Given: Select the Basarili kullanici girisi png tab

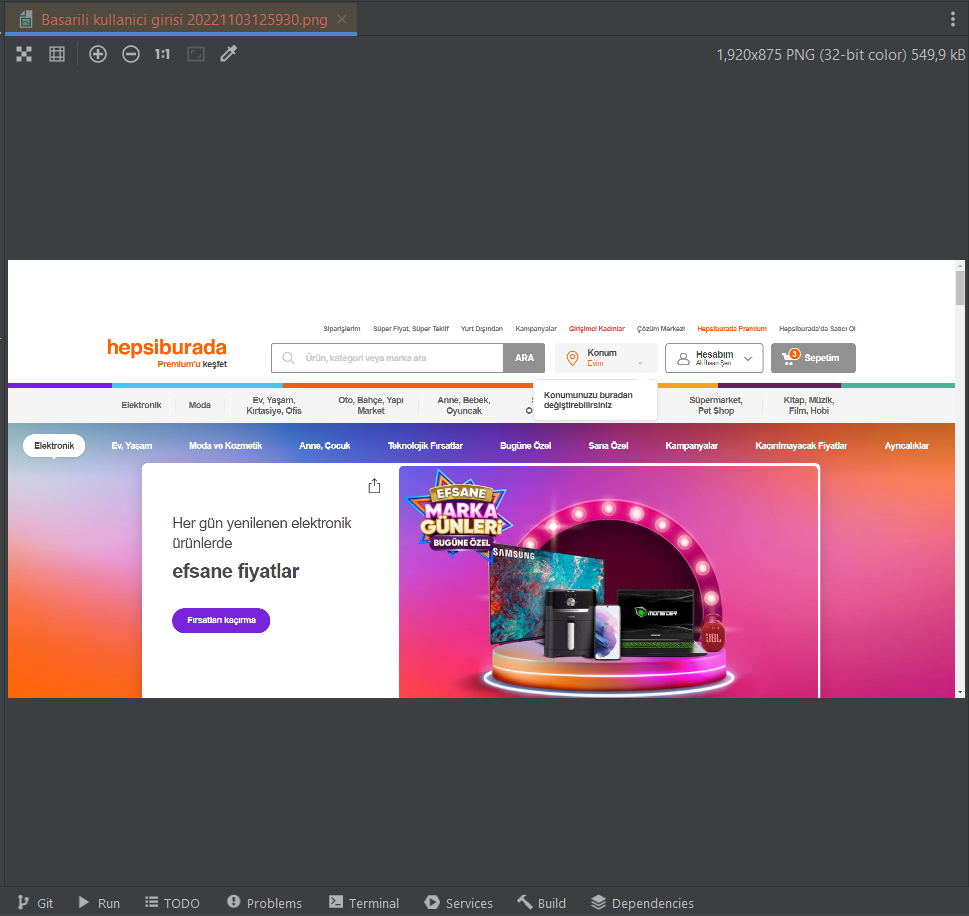Looking at the screenshot, I should point(181,19).
